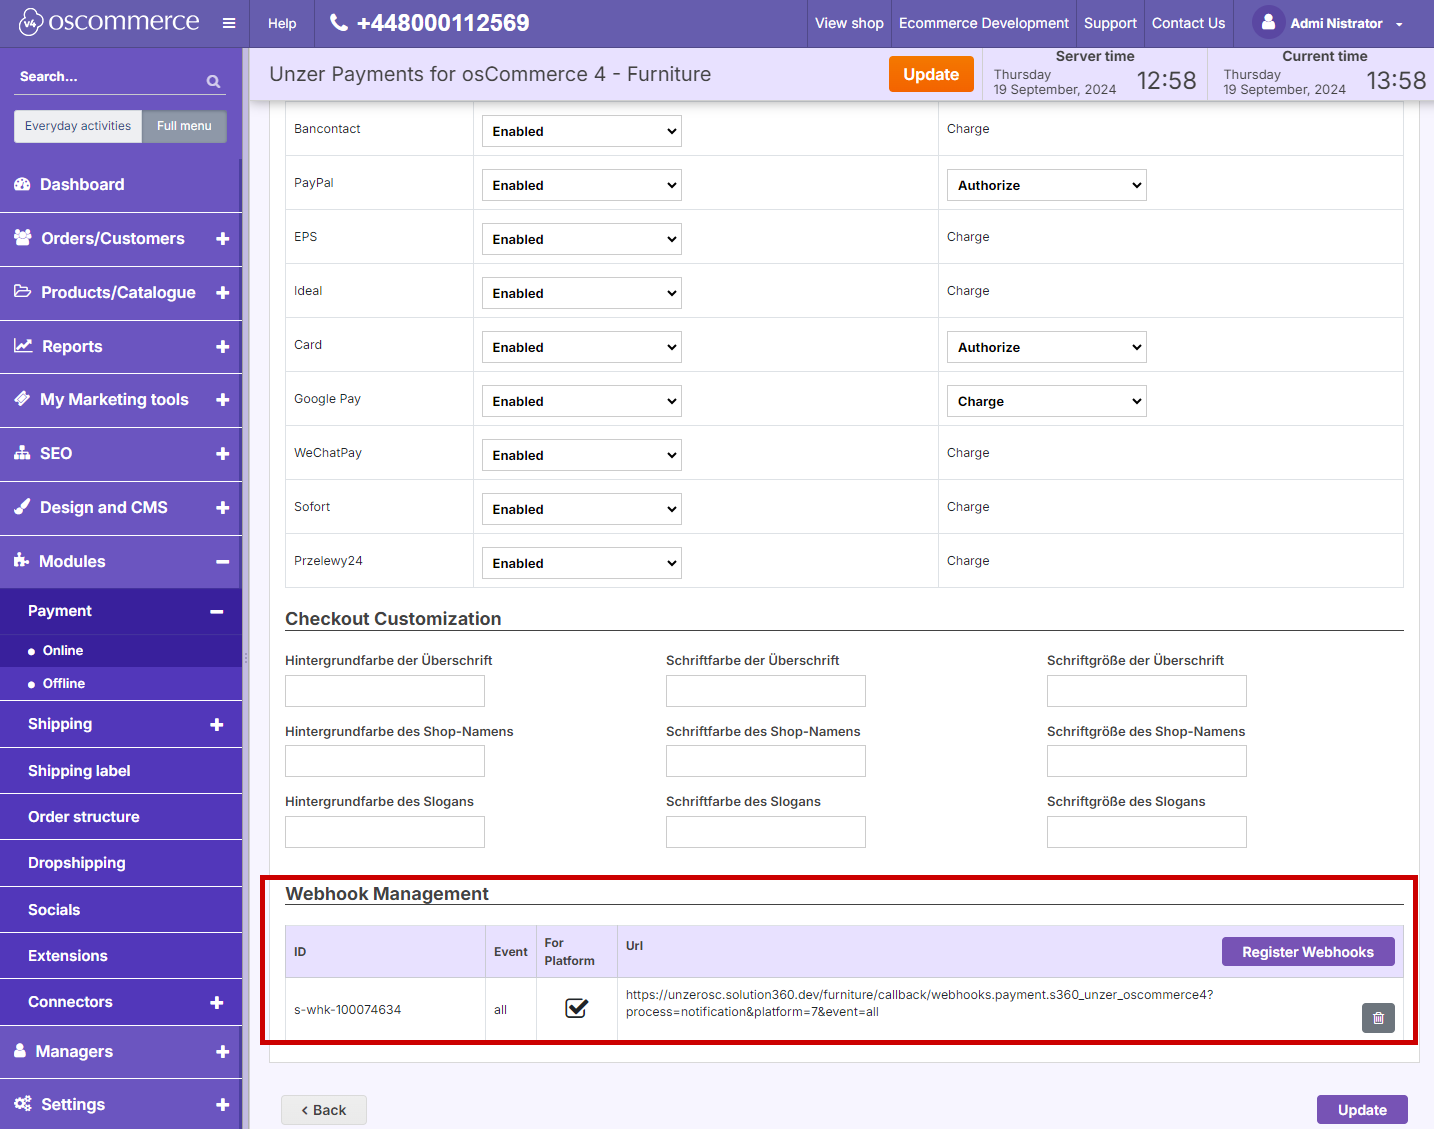The image size is (1434, 1129).
Task: Open the Przelewy24 status dropdown
Action: 582,563
